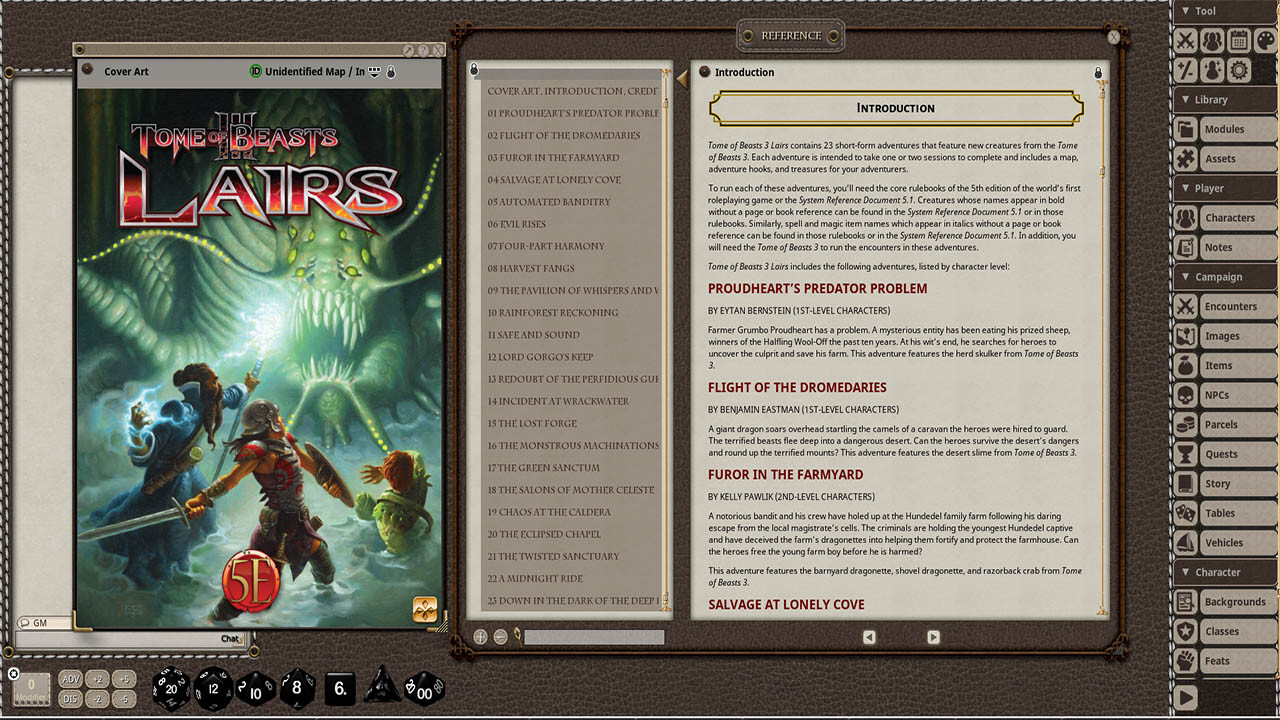Viewport: 1280px width, 720px height.
Task: Open the Options gear tool icon
Action: pos(1238,70)
